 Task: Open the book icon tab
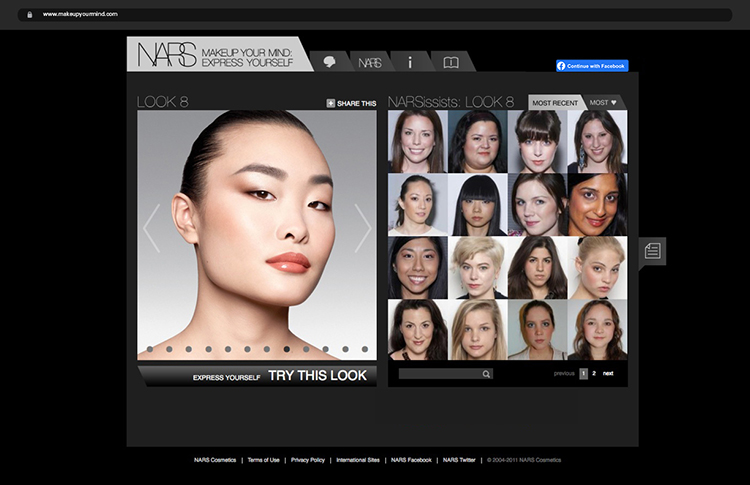451,62
